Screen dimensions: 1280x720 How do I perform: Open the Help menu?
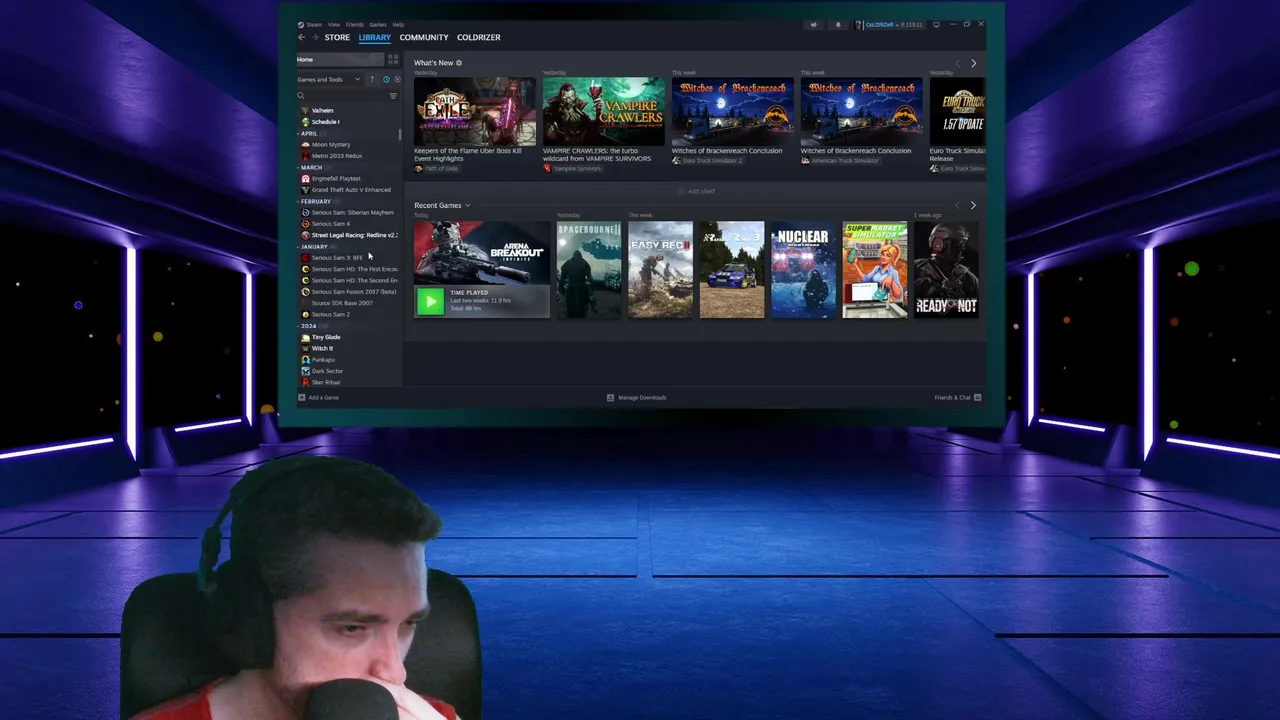click(398, 24)
